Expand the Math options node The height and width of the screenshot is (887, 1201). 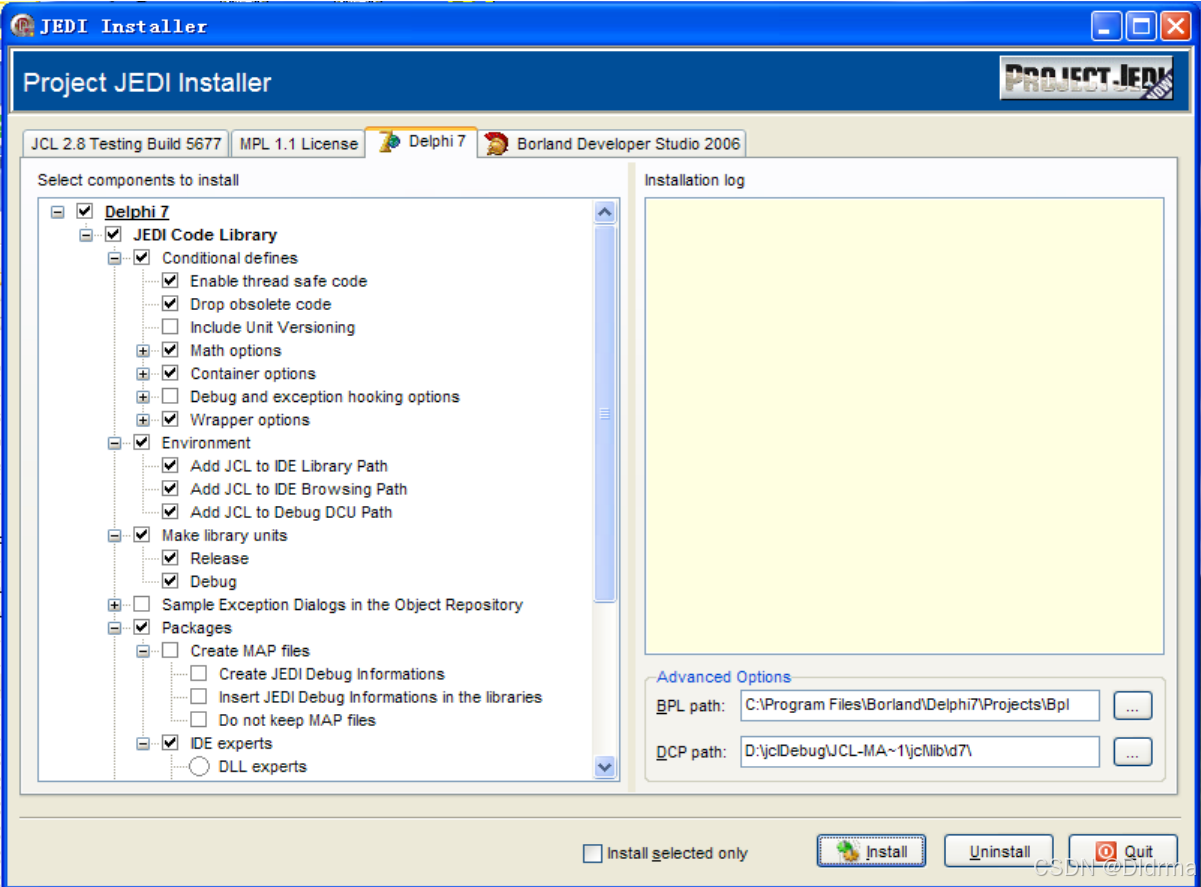pos(143,351)
